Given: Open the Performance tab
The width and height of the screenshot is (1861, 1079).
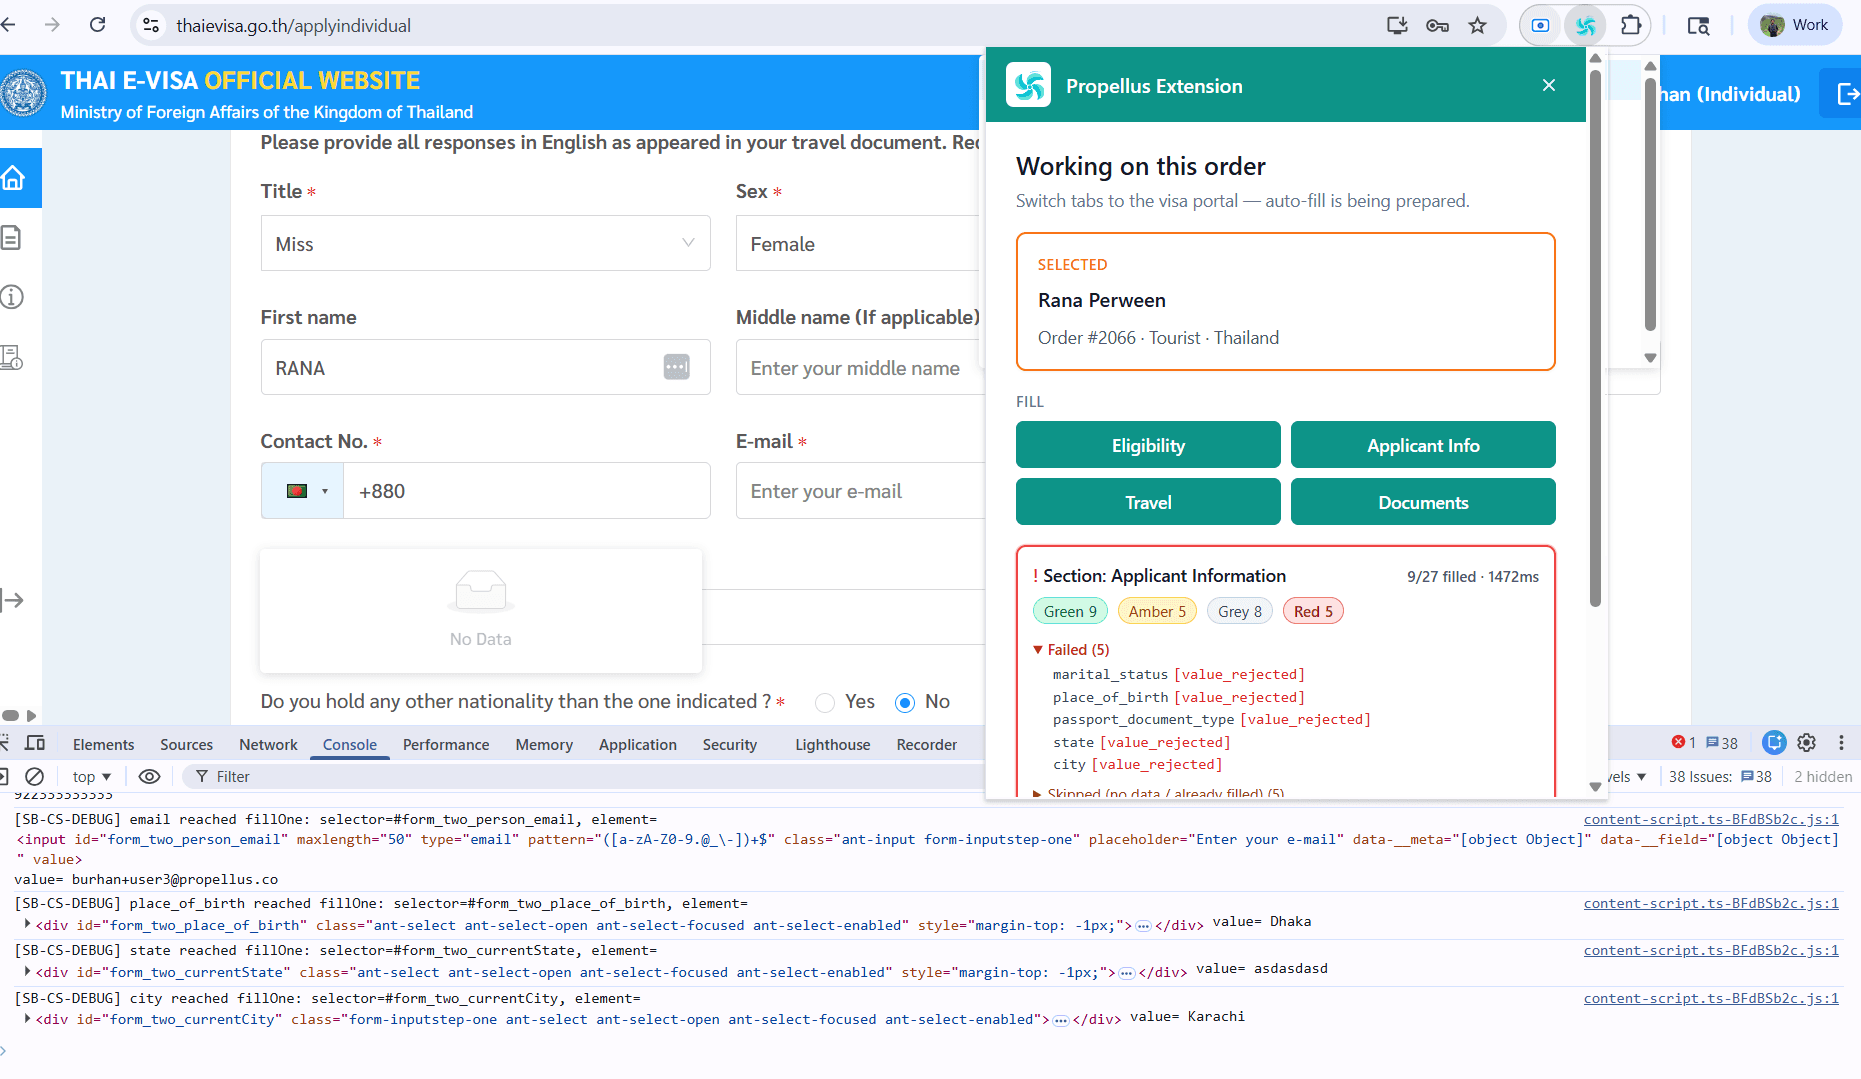Looking at the screenshot, I should coord(446,744).
